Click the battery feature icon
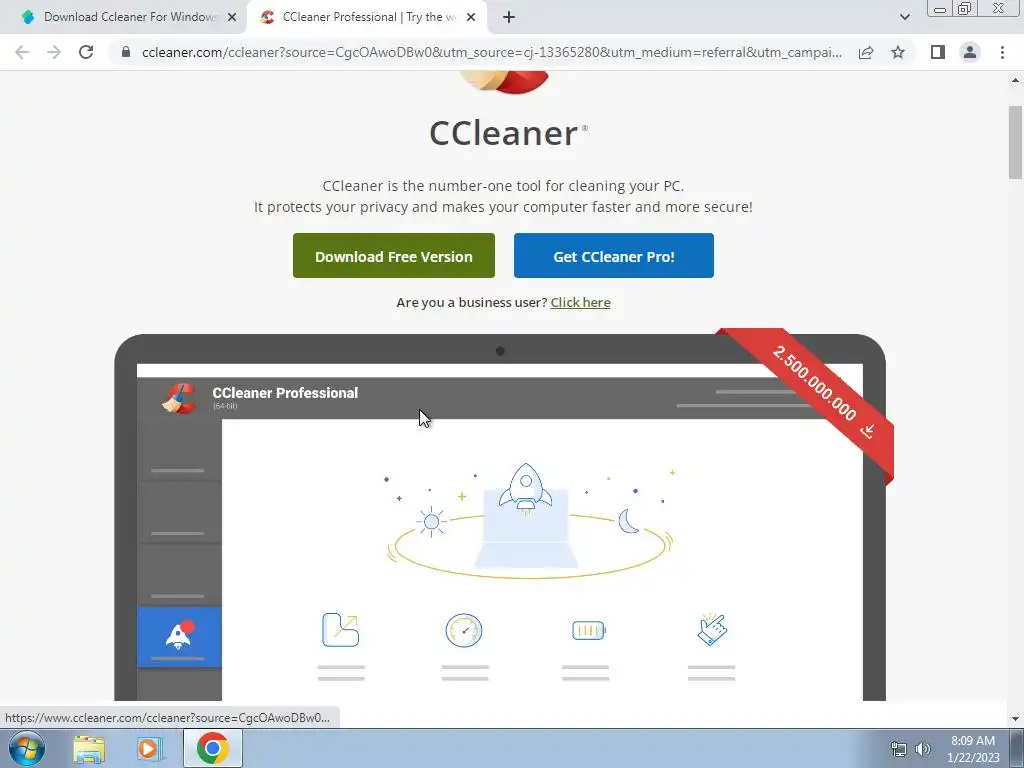Image resolution: width=1024 pixels, height=768 pixels. click(588, 630)
